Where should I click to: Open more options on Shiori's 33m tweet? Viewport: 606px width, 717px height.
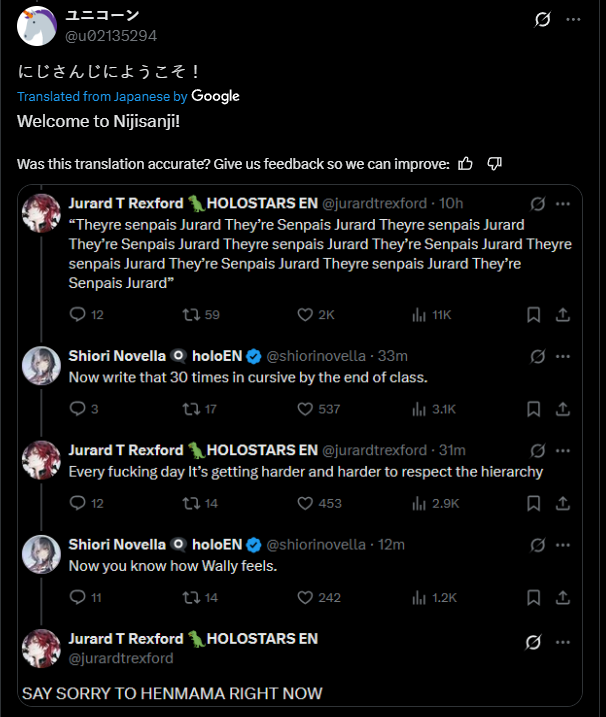(x=563, y=356)
